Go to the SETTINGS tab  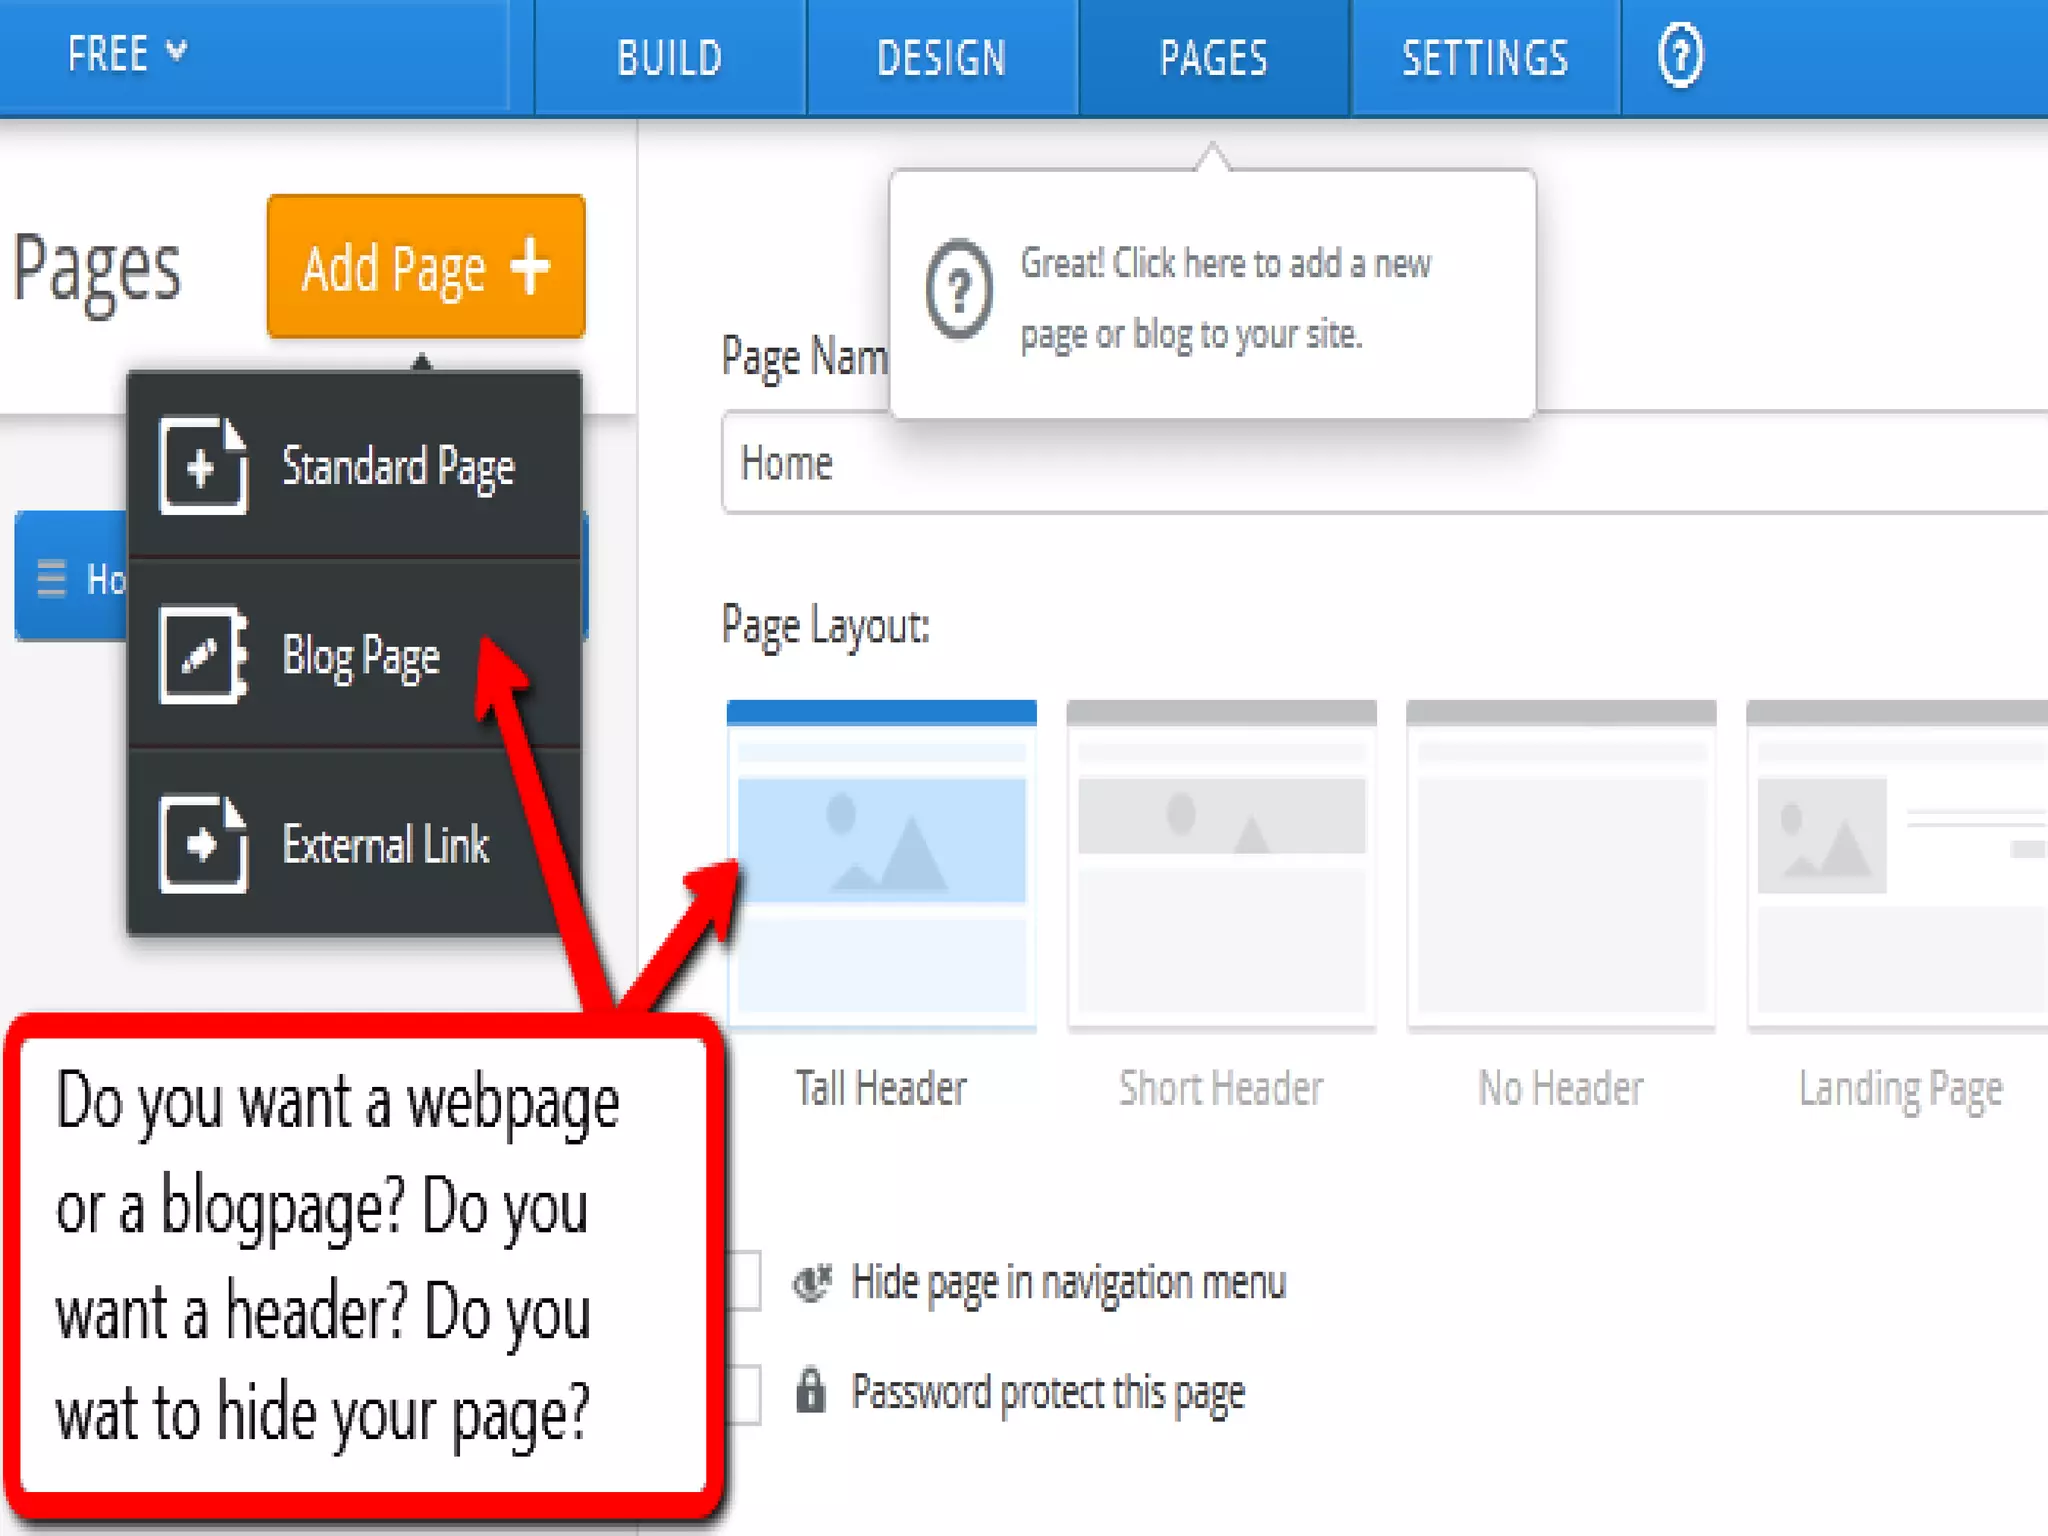(x=1484, y=58)
